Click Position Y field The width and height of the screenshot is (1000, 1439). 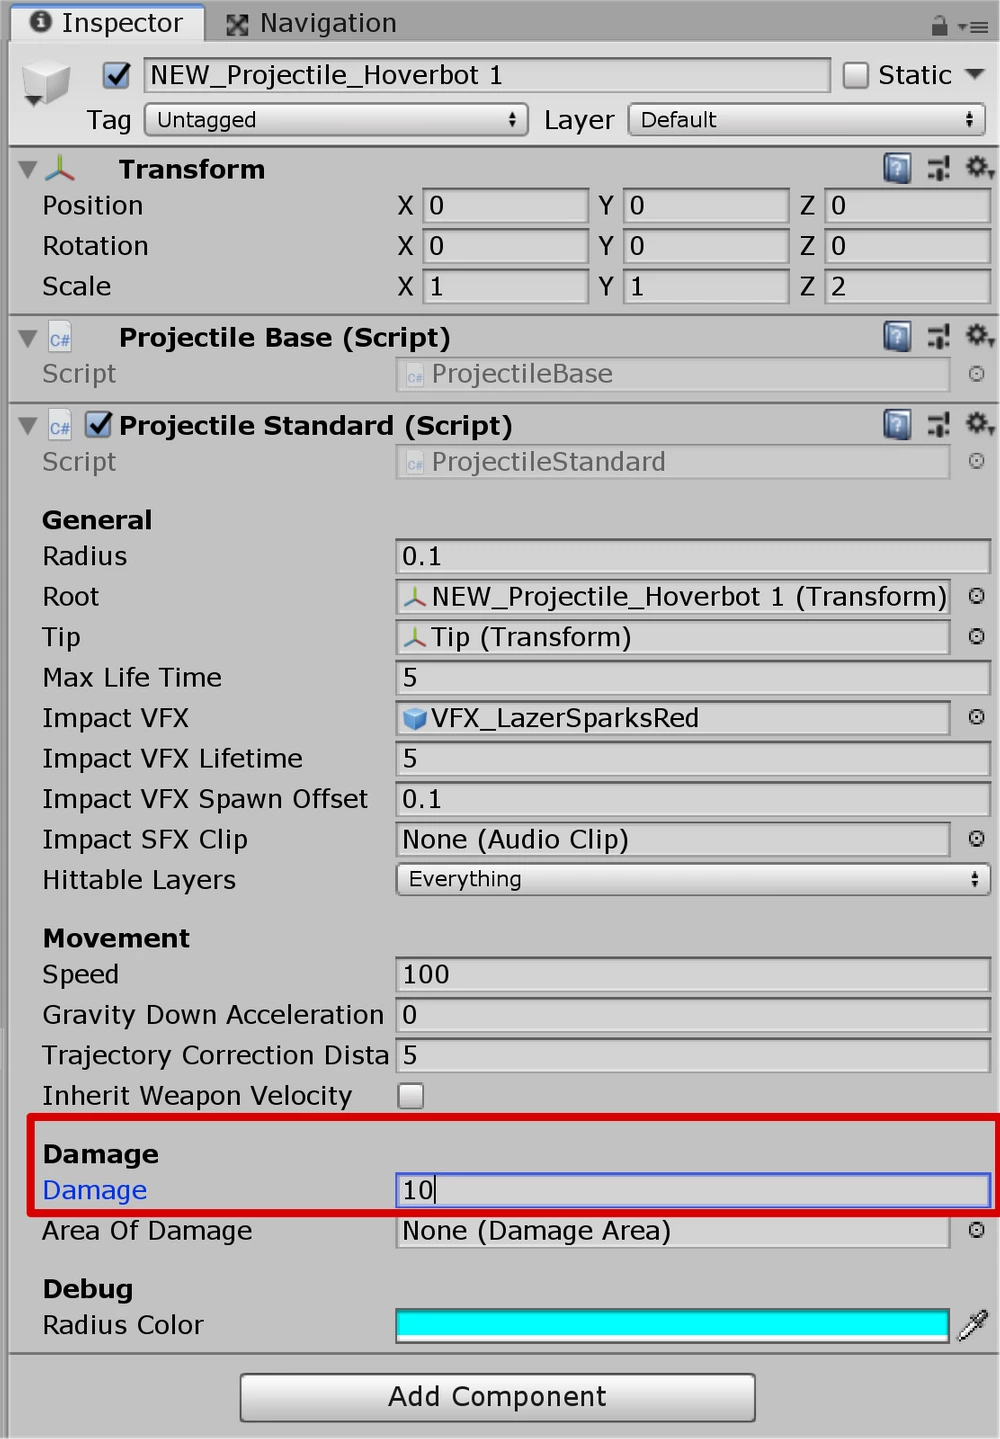(706, 205)
